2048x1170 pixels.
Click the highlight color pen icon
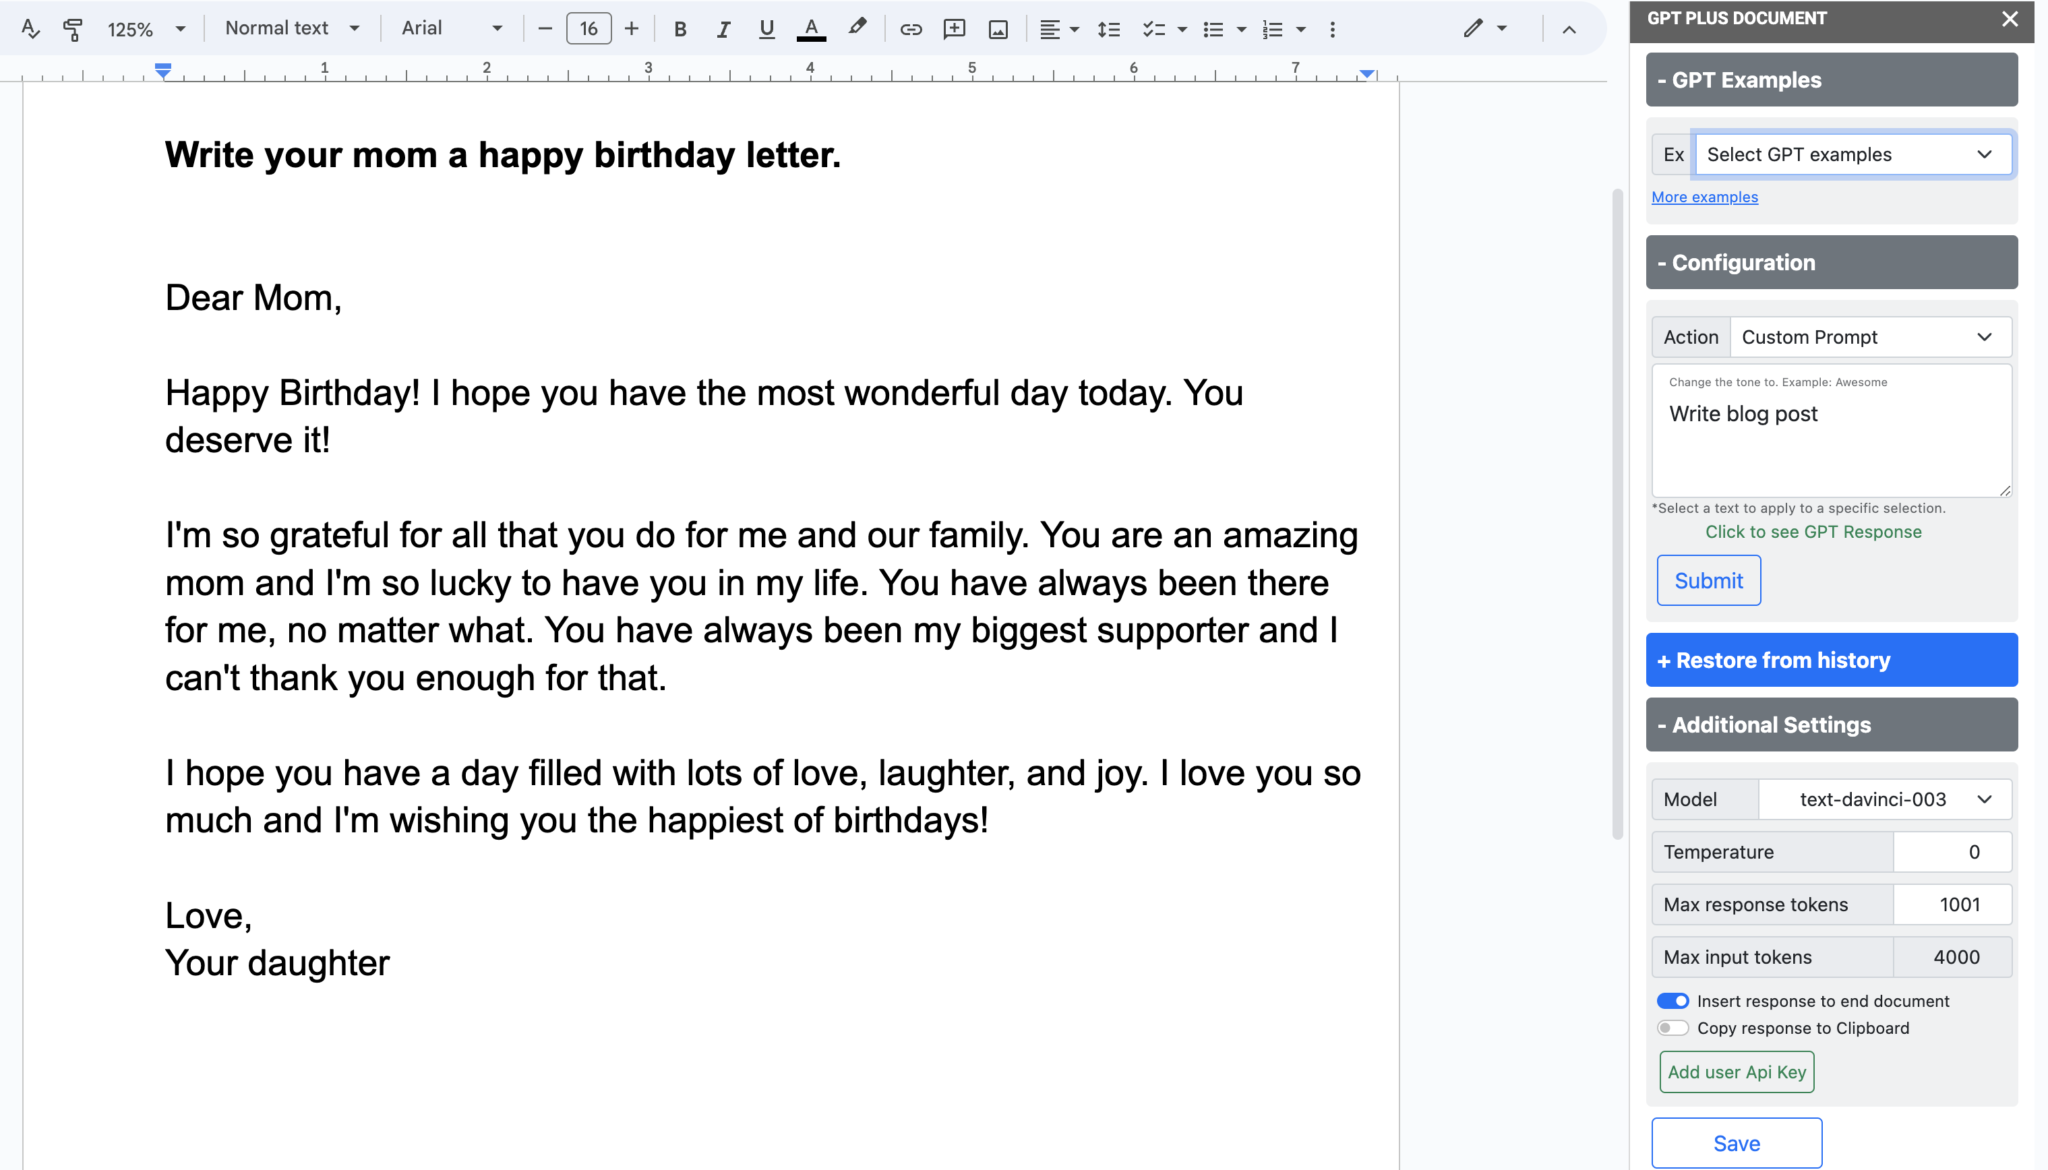[x=857, y=28]
